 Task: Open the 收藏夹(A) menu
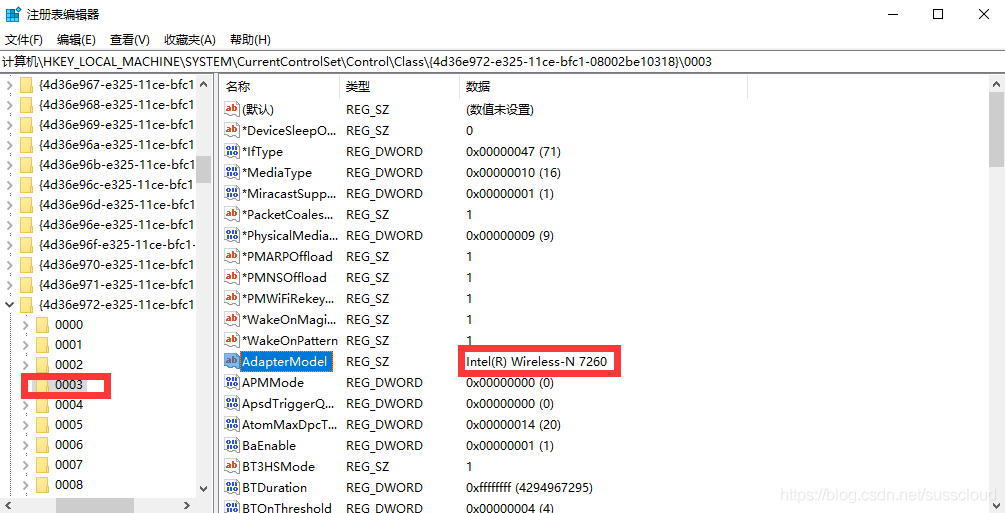190,40
